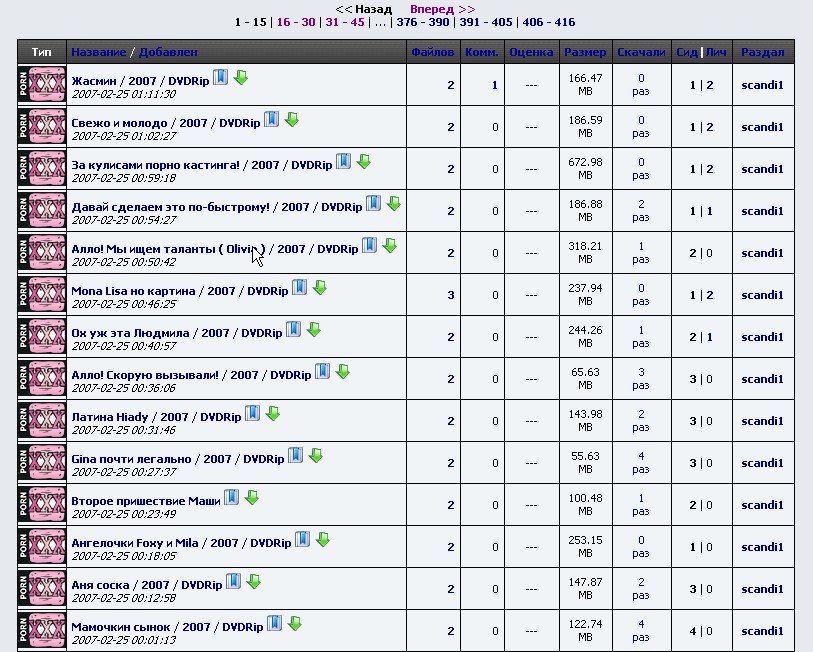Click the 4 раз download count for Мамочкин сынок
The width and height of the screenshot is (813, 652).
point(641,631)
